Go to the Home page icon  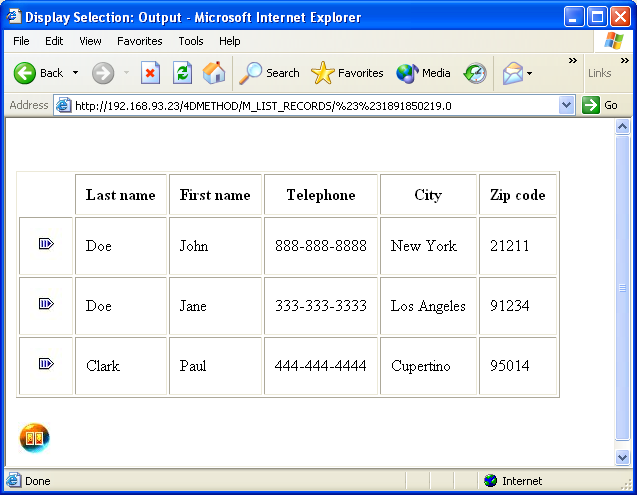click(214, 73)
